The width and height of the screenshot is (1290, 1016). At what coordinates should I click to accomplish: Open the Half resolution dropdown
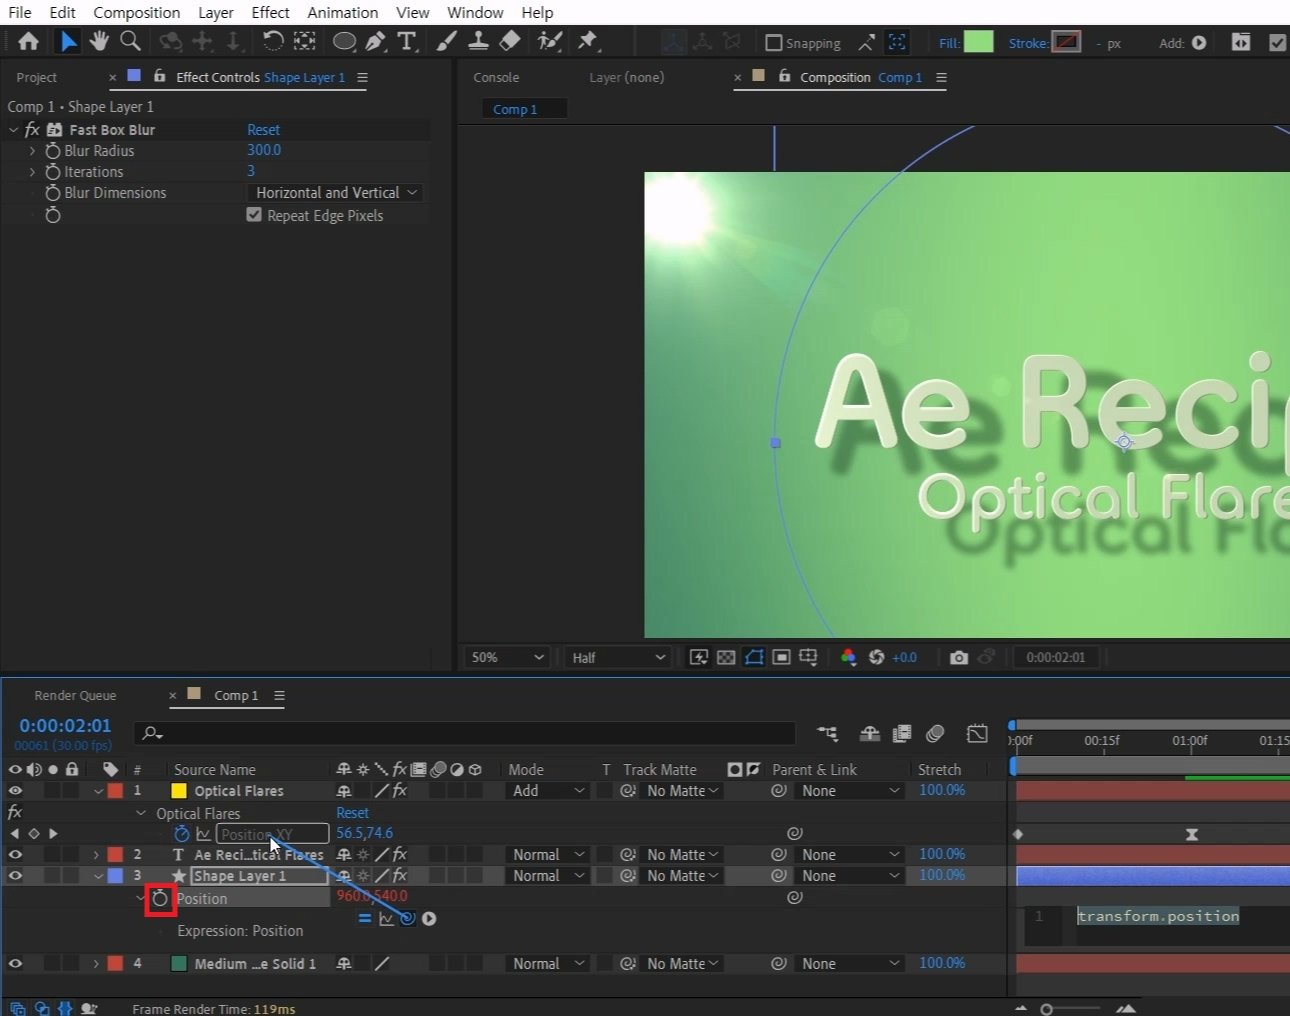pos(618,657)
